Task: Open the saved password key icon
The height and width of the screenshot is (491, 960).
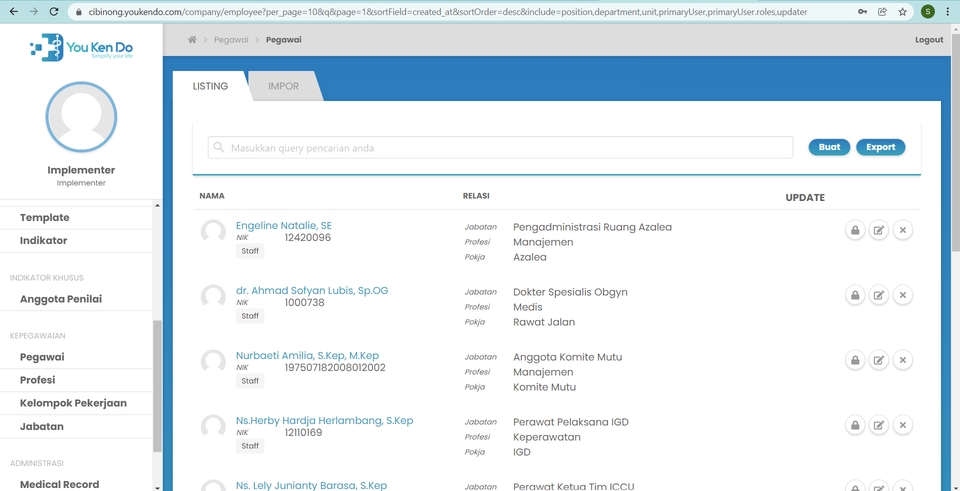Action: pyautogui.click(x=862, y=12)
